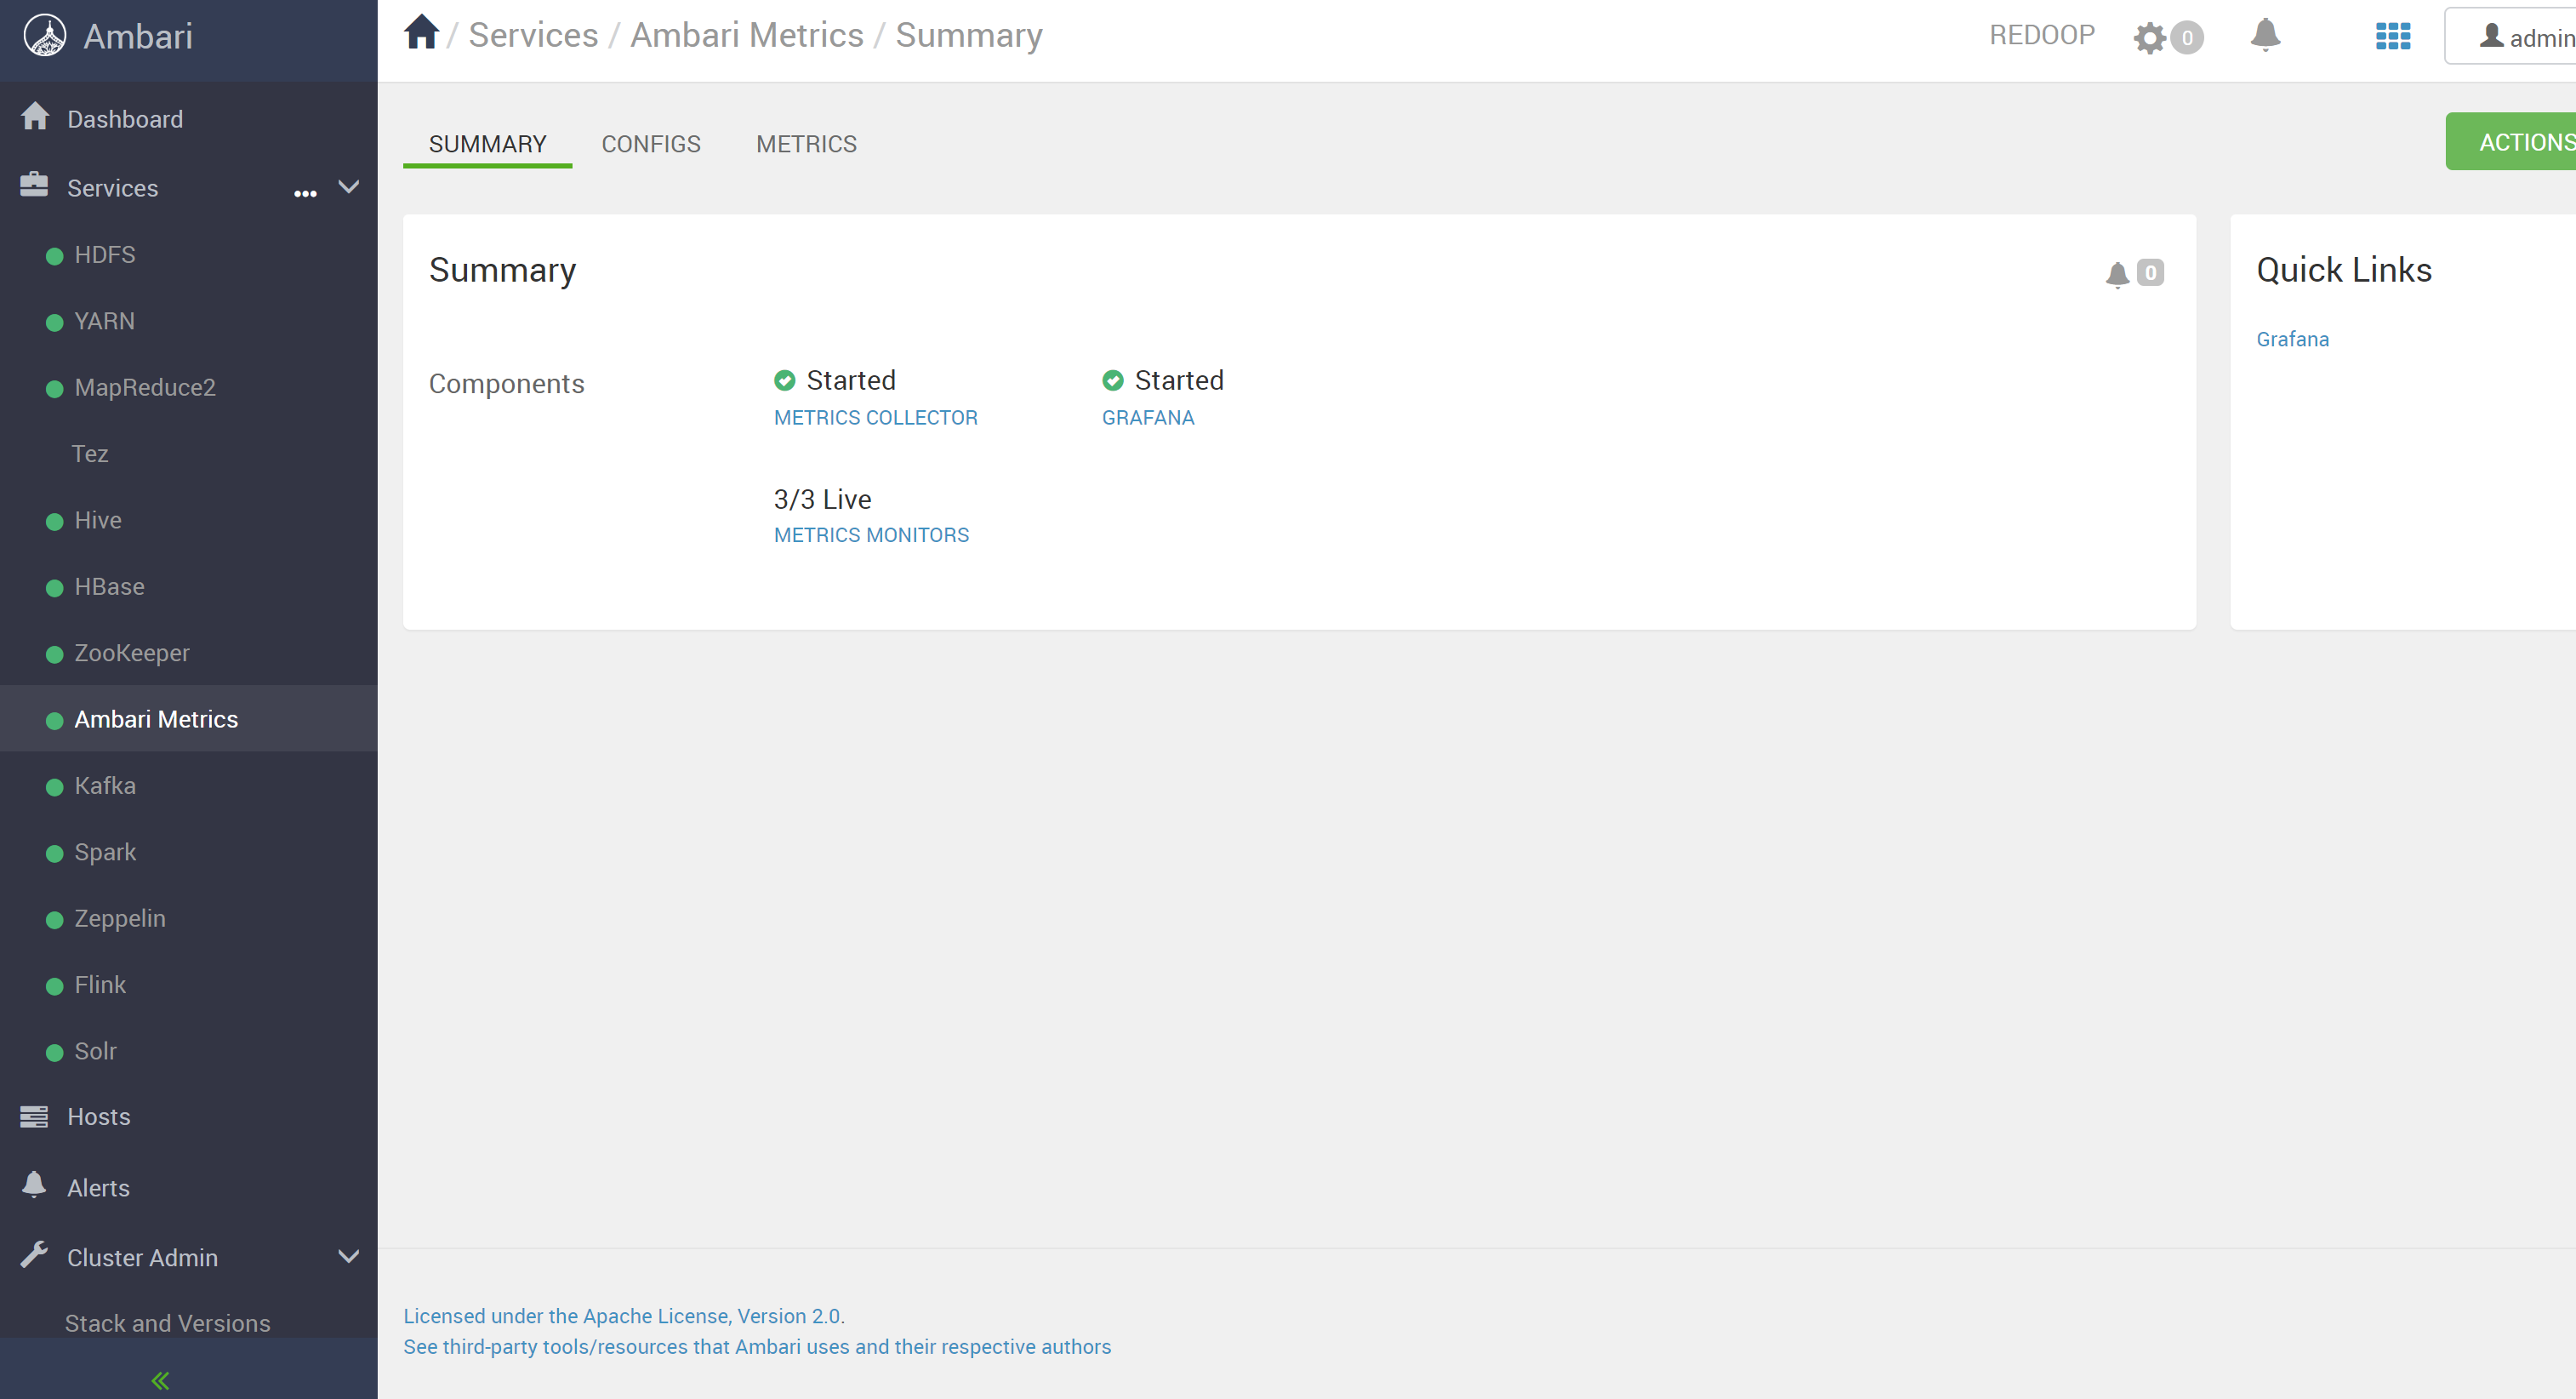Viewport: 2576px width, 1399px height.
Task: Click the '3/3 Live' text
Action: point(822,499)
